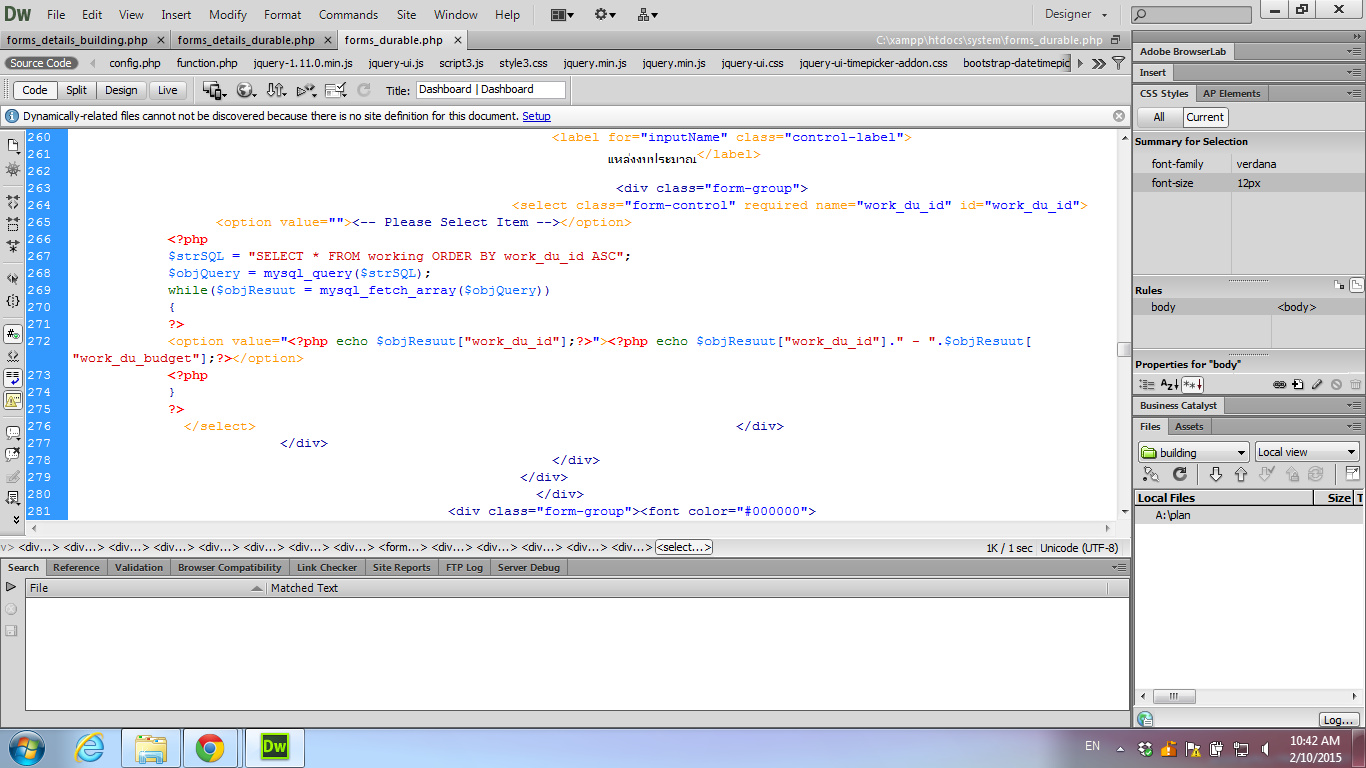Click Edit Rule pencil icon
The height and width of the screenshot is (768, 1366).
point(1317,384)
